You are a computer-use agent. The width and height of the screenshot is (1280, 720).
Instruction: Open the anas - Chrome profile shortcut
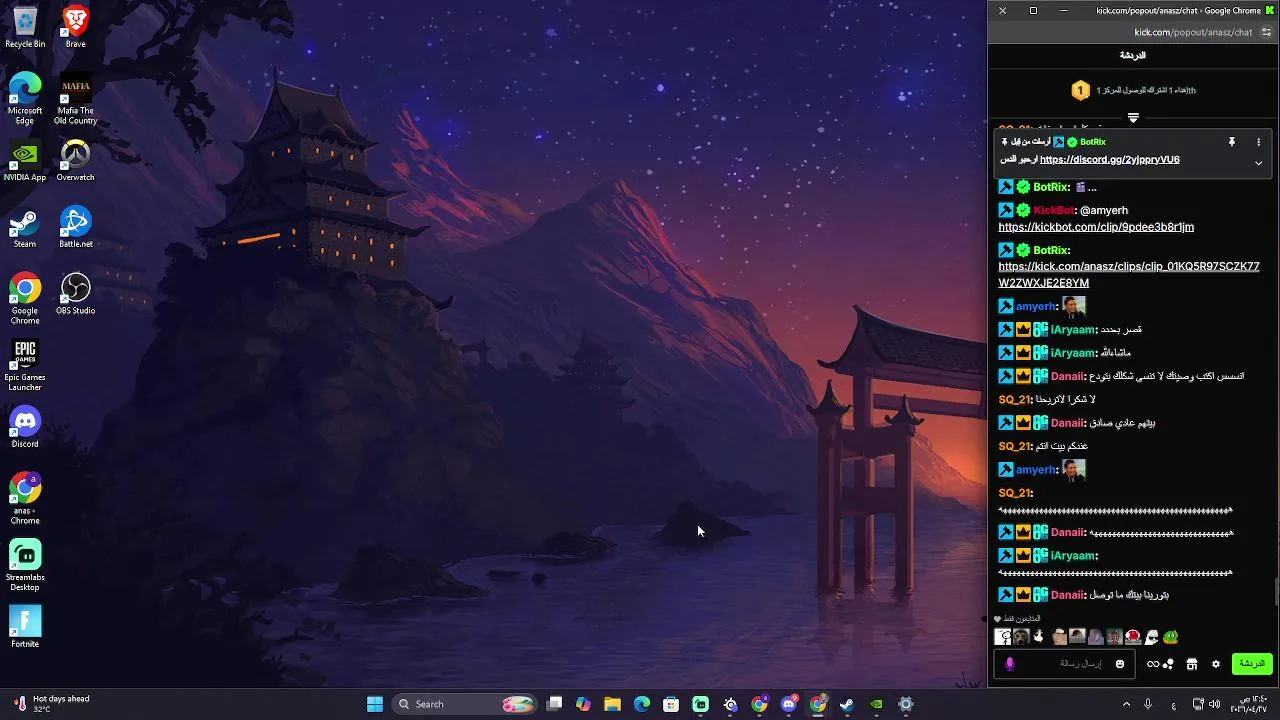click(x=25, y=500)
